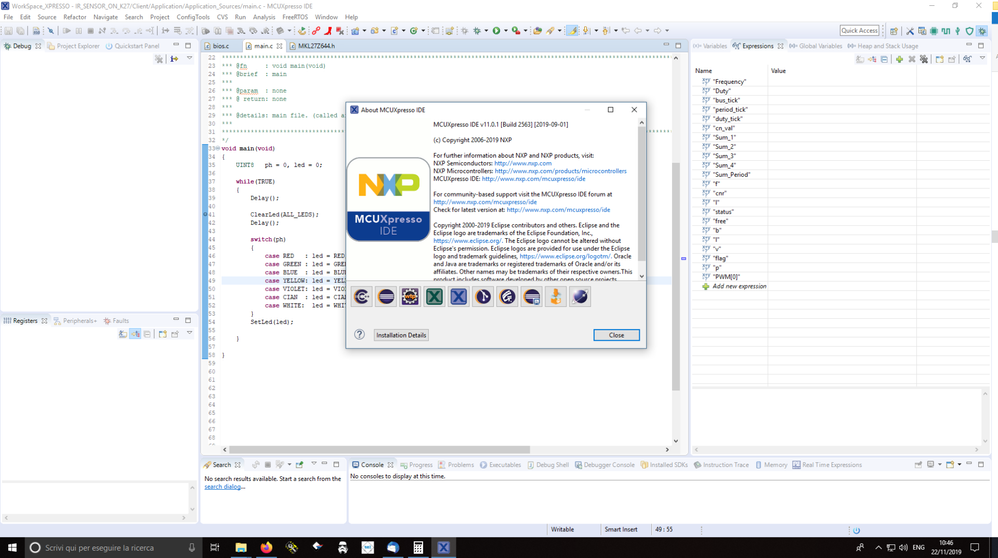Click the Debug perspective bug icon at right
Screen dimensions: 998x558
tap(982, 31)
